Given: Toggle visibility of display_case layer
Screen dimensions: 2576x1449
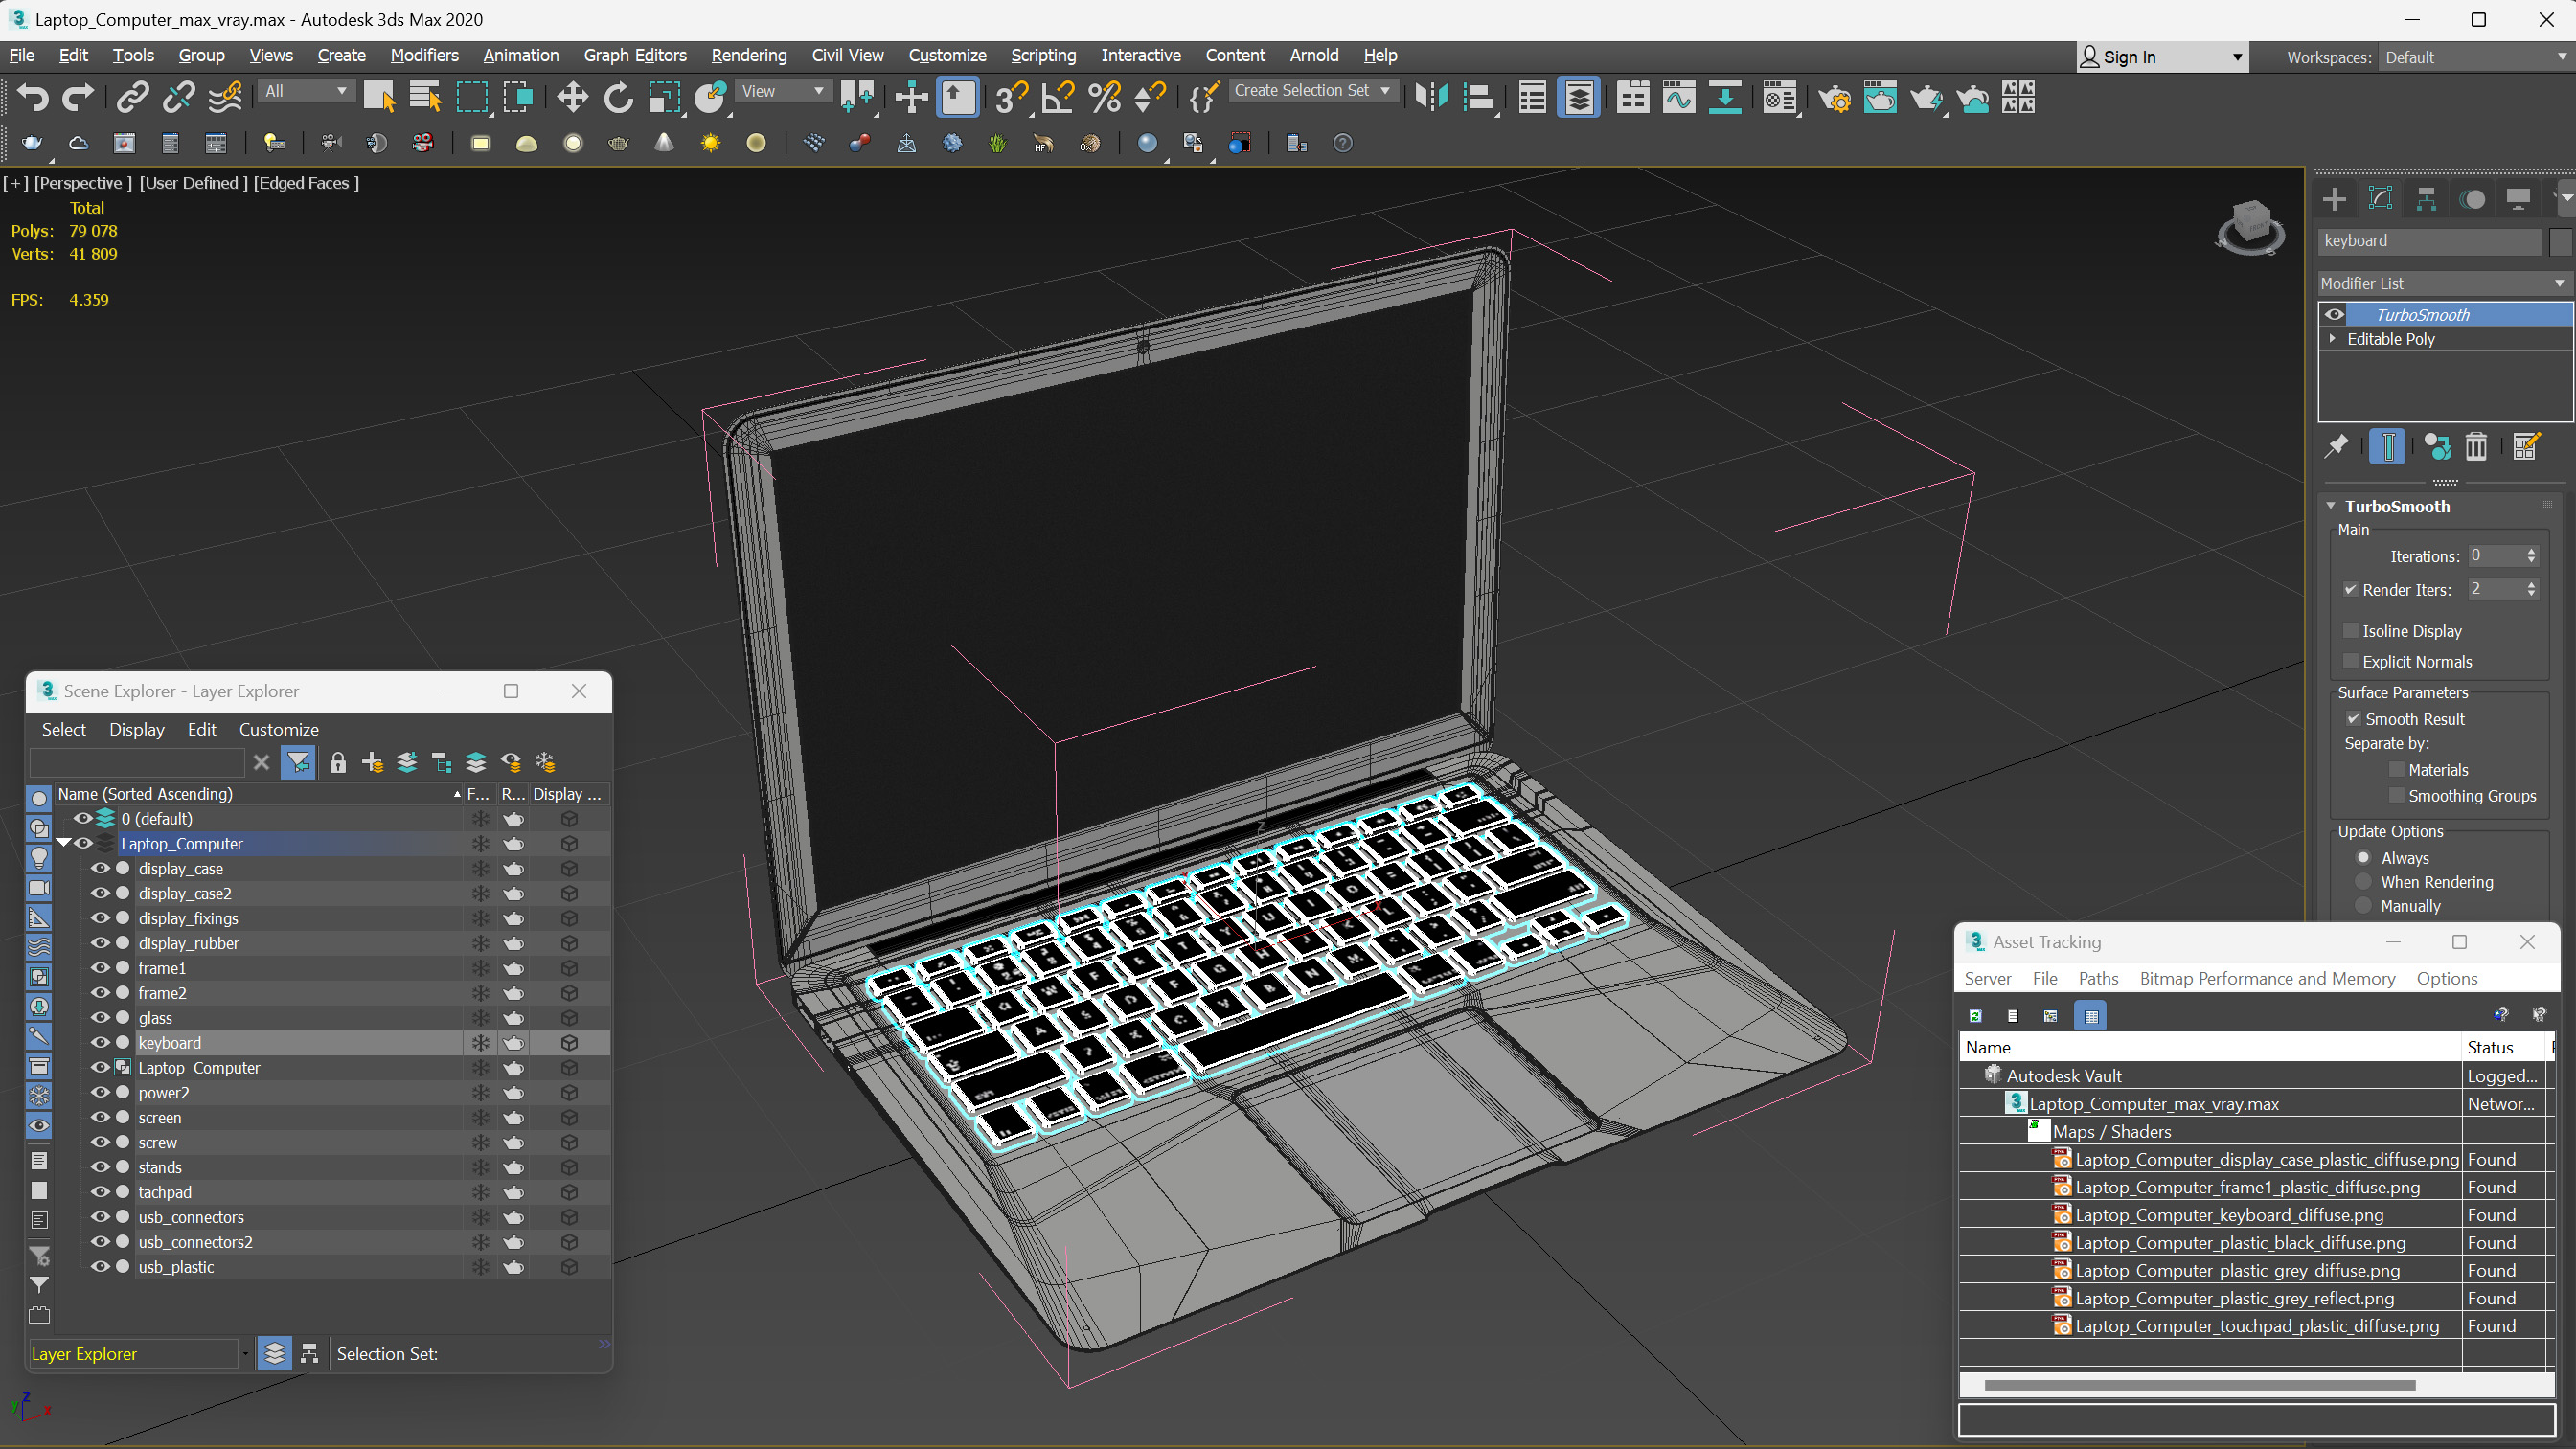Looking at the screenshot, I should [x=101, y=867].
